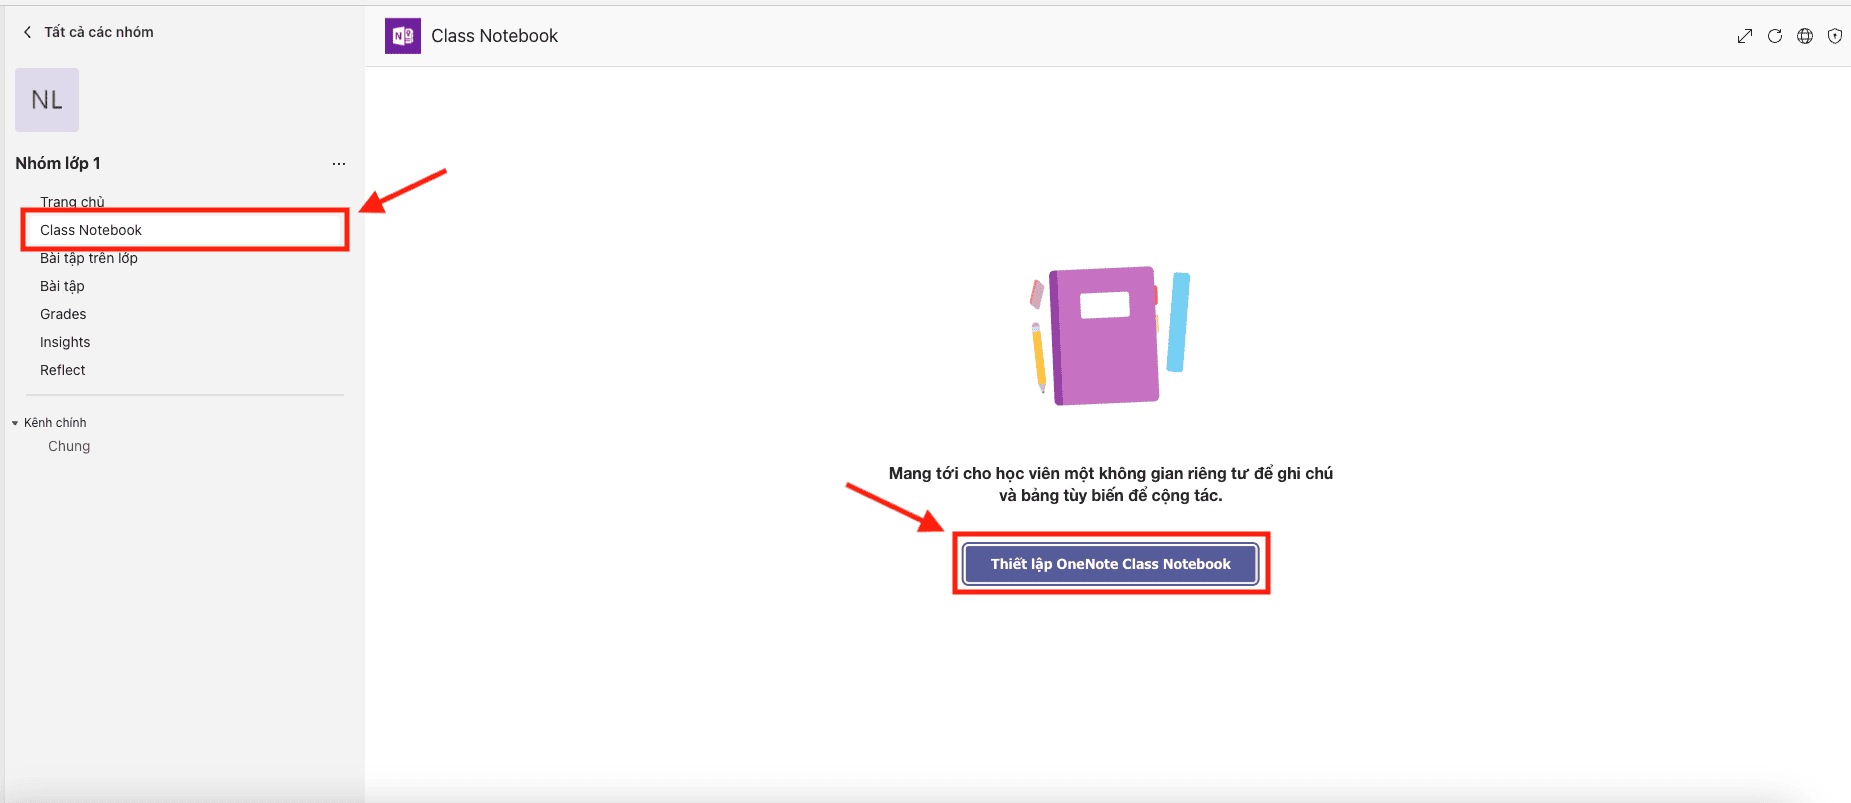Expand the tab to full screen
The height and width of the screenshot is (803, 1851).
coord(1744,36)
